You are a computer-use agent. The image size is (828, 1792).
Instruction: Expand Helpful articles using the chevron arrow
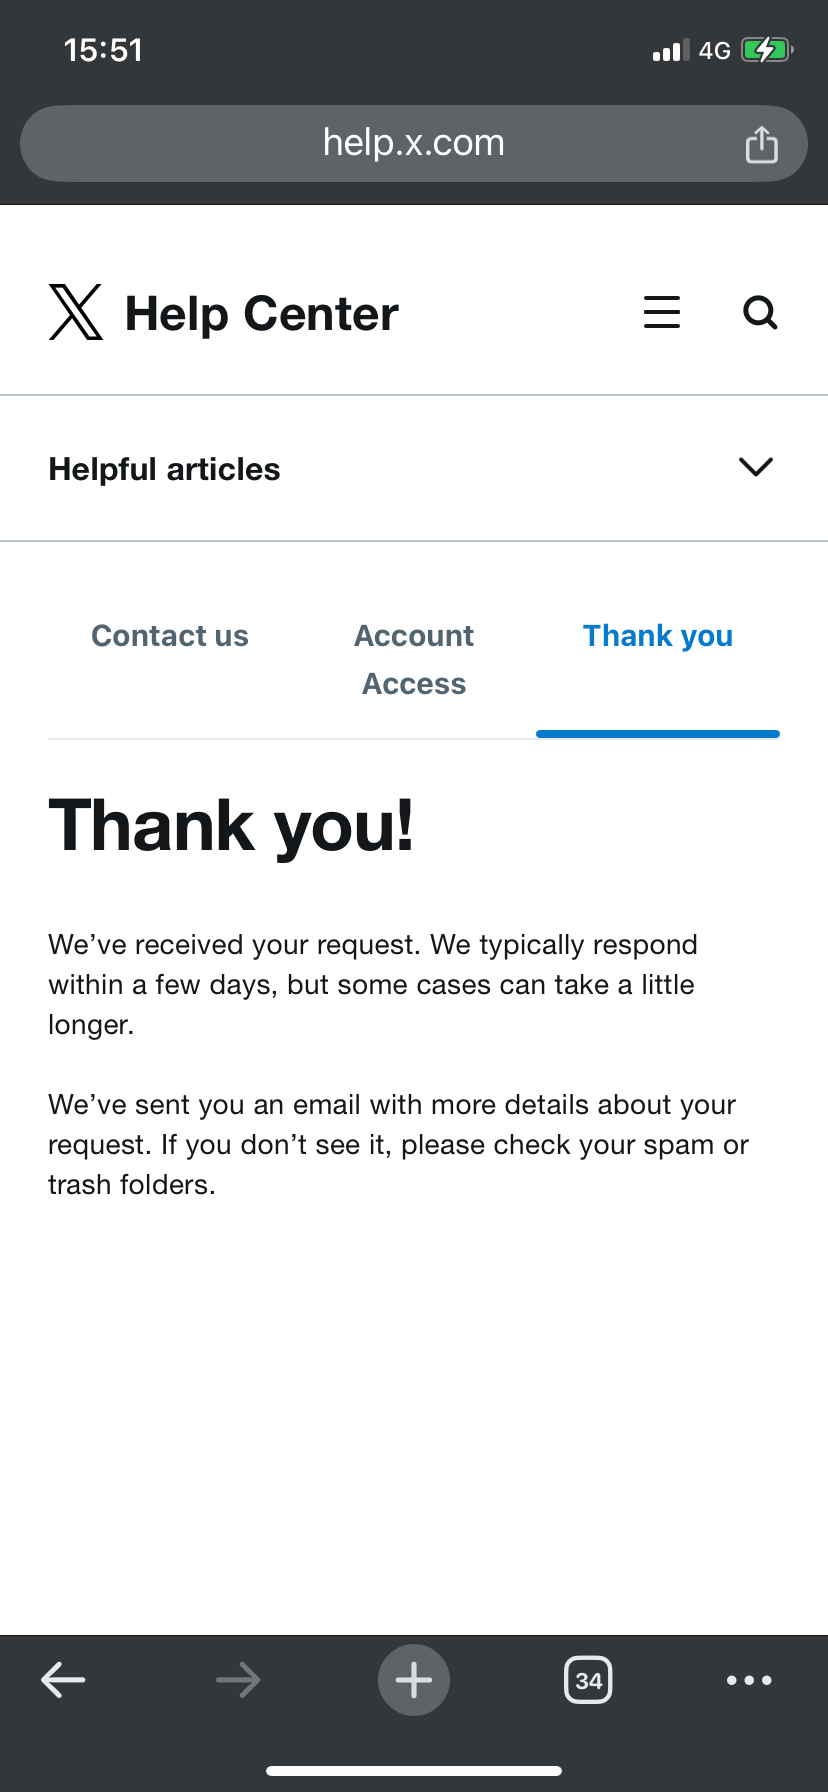click(x=755, y=467)
